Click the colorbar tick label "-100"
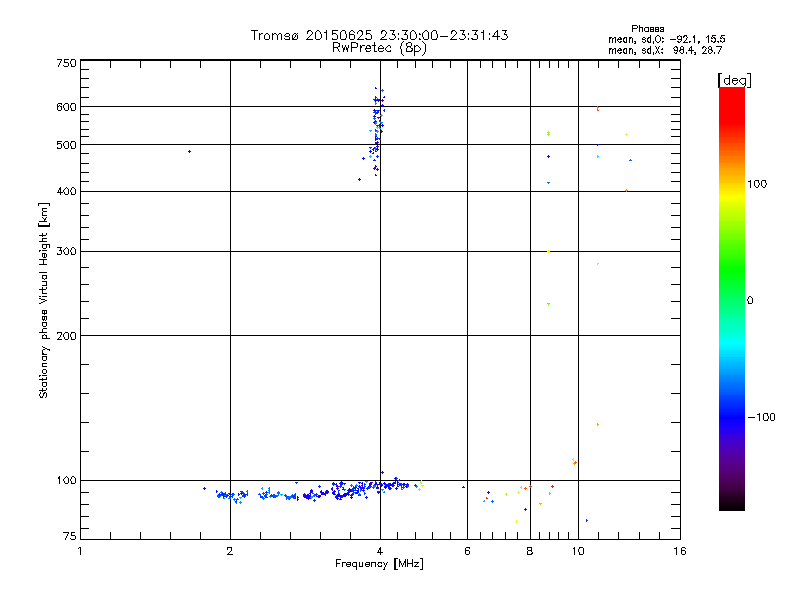Screen dimensions: 800x600 point(761,417)
